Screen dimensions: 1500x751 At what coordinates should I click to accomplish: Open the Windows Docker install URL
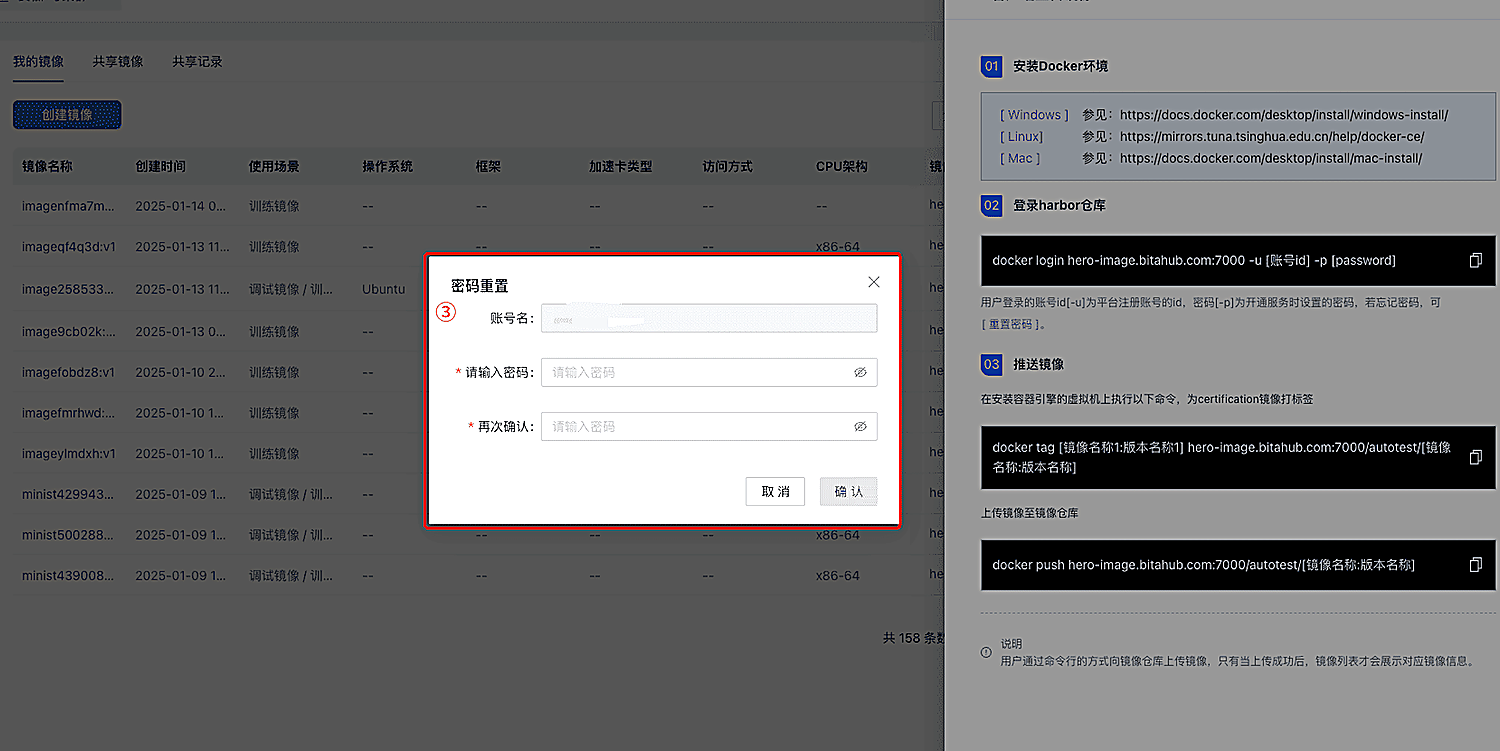tap(1284, 115)
